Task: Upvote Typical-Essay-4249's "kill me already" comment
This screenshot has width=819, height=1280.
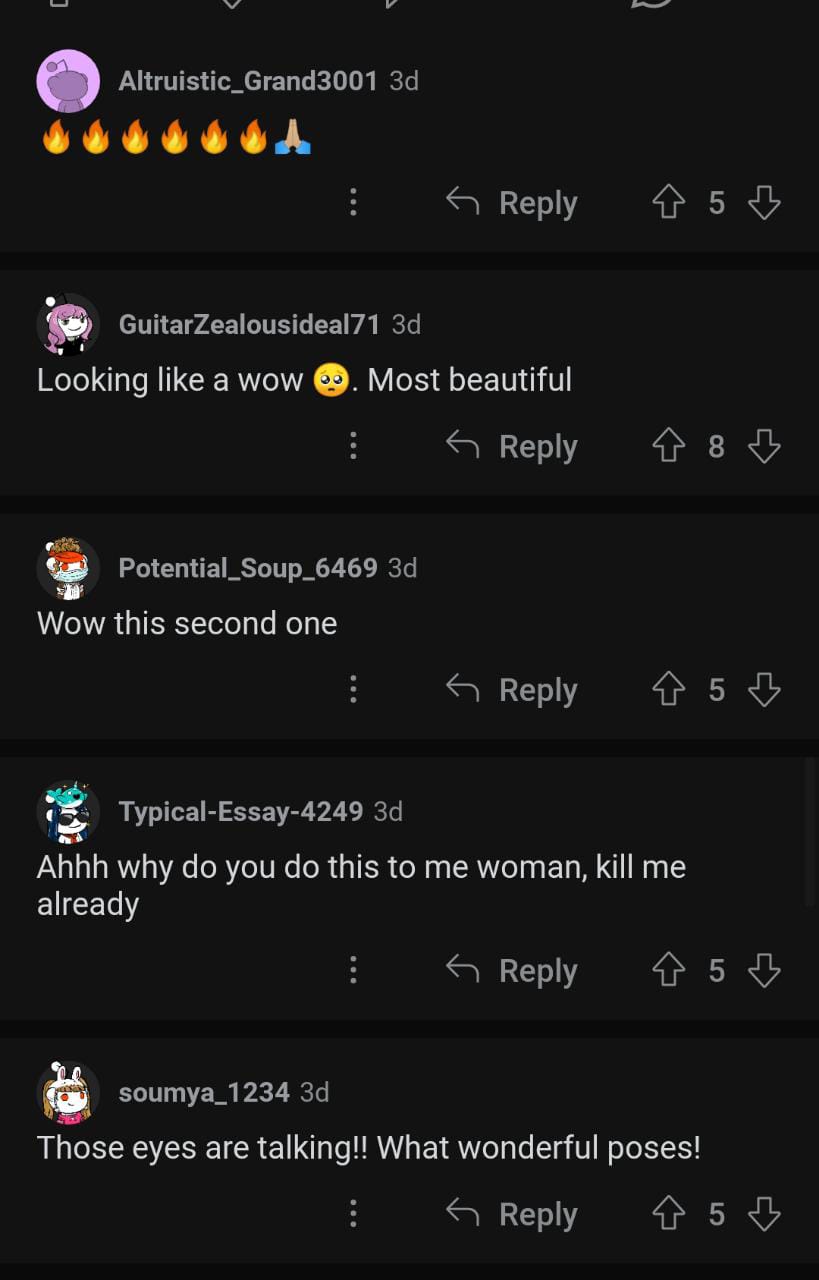Action: (x=668, y=970)
